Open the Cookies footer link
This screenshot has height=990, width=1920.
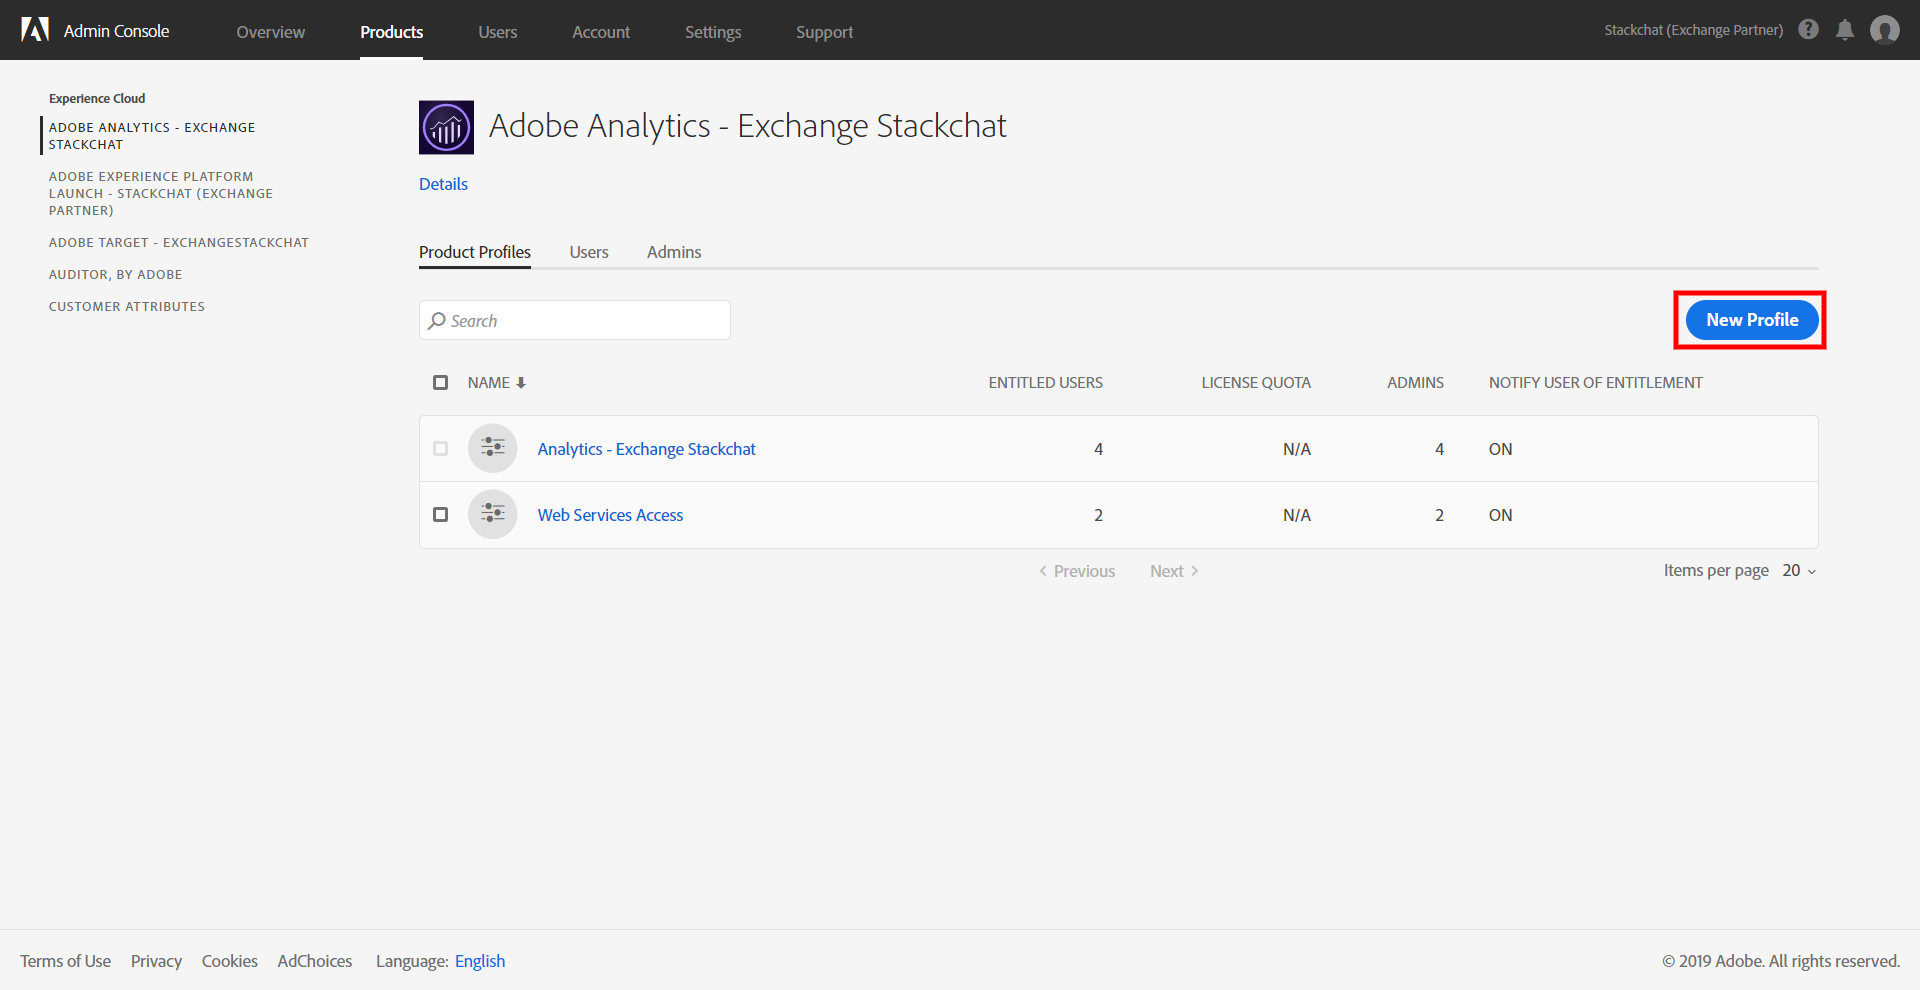pyautogui.click(x=230, y=961)
